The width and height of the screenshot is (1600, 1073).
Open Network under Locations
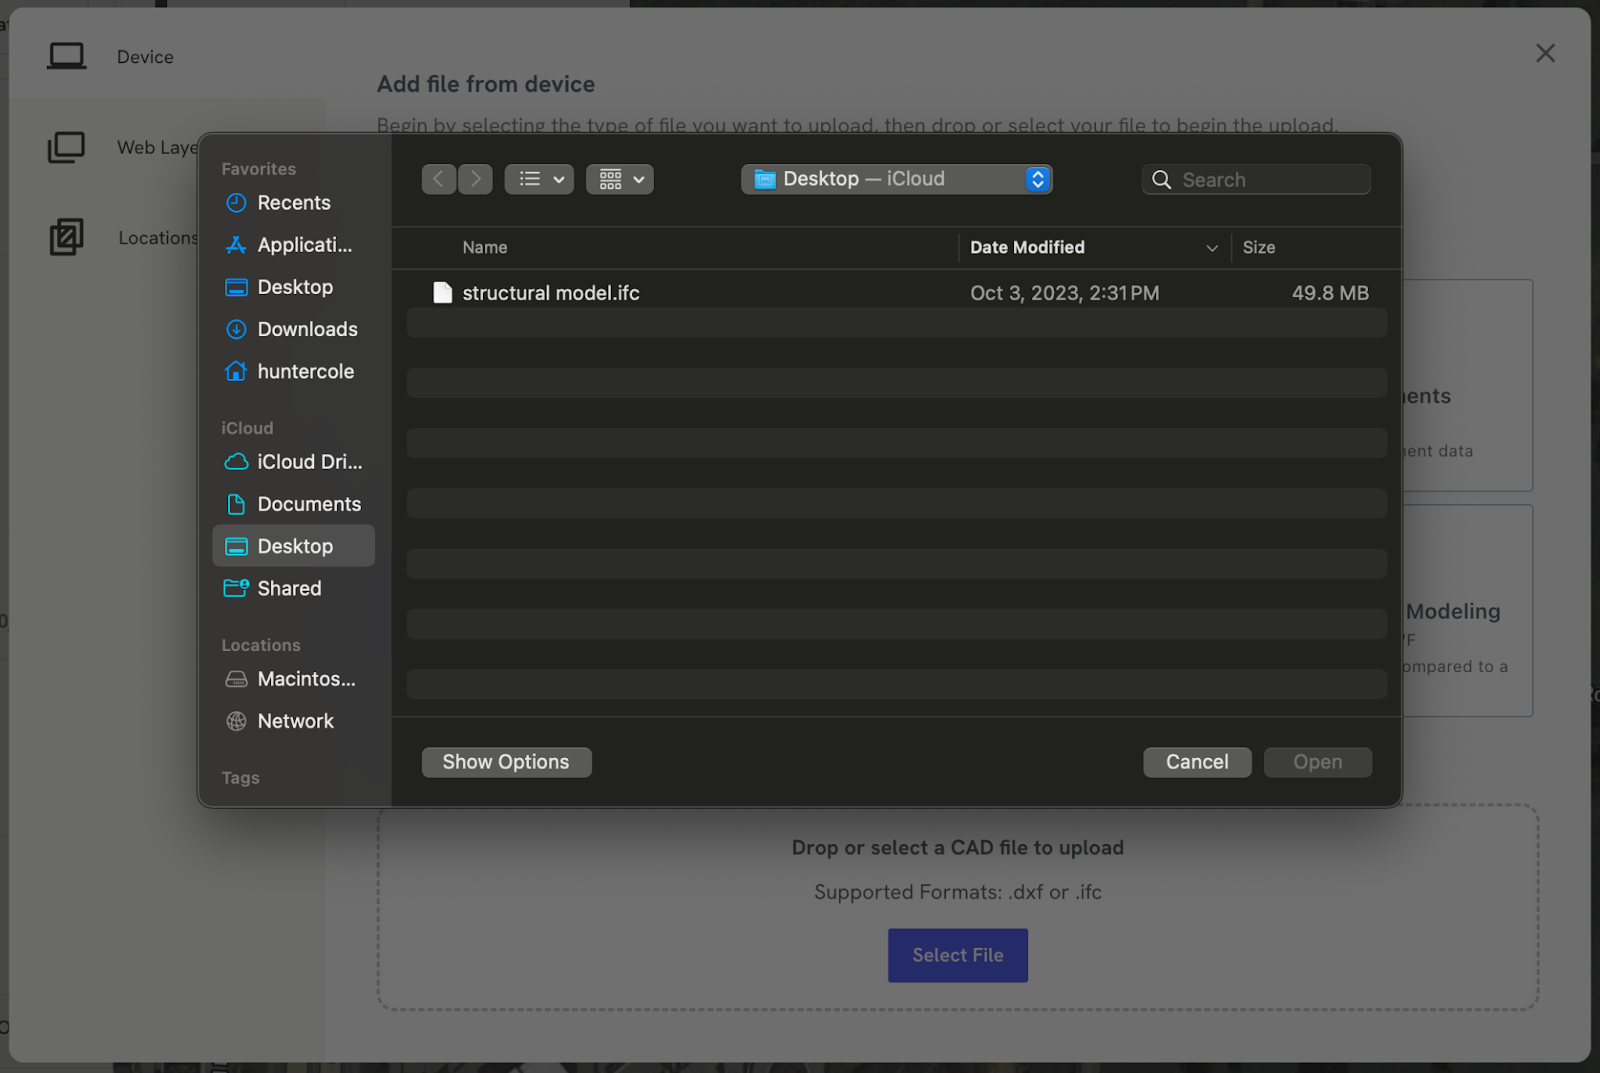tap(294, 721)
